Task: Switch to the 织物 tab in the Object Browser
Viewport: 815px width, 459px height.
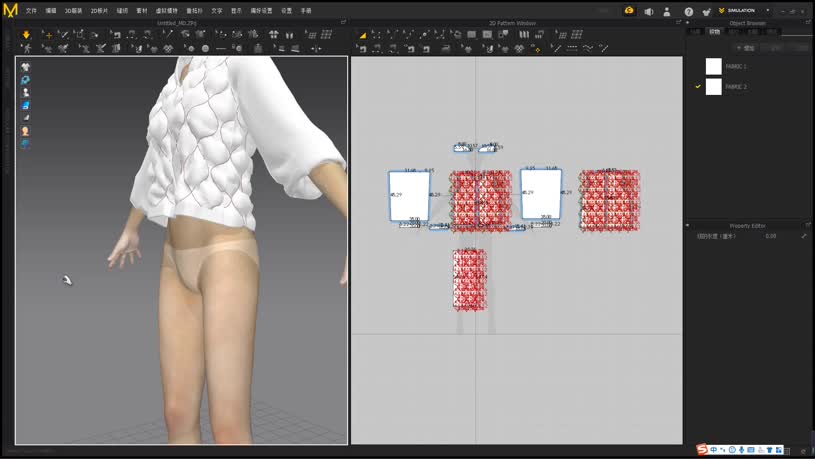Action: (x=715, y=32)
